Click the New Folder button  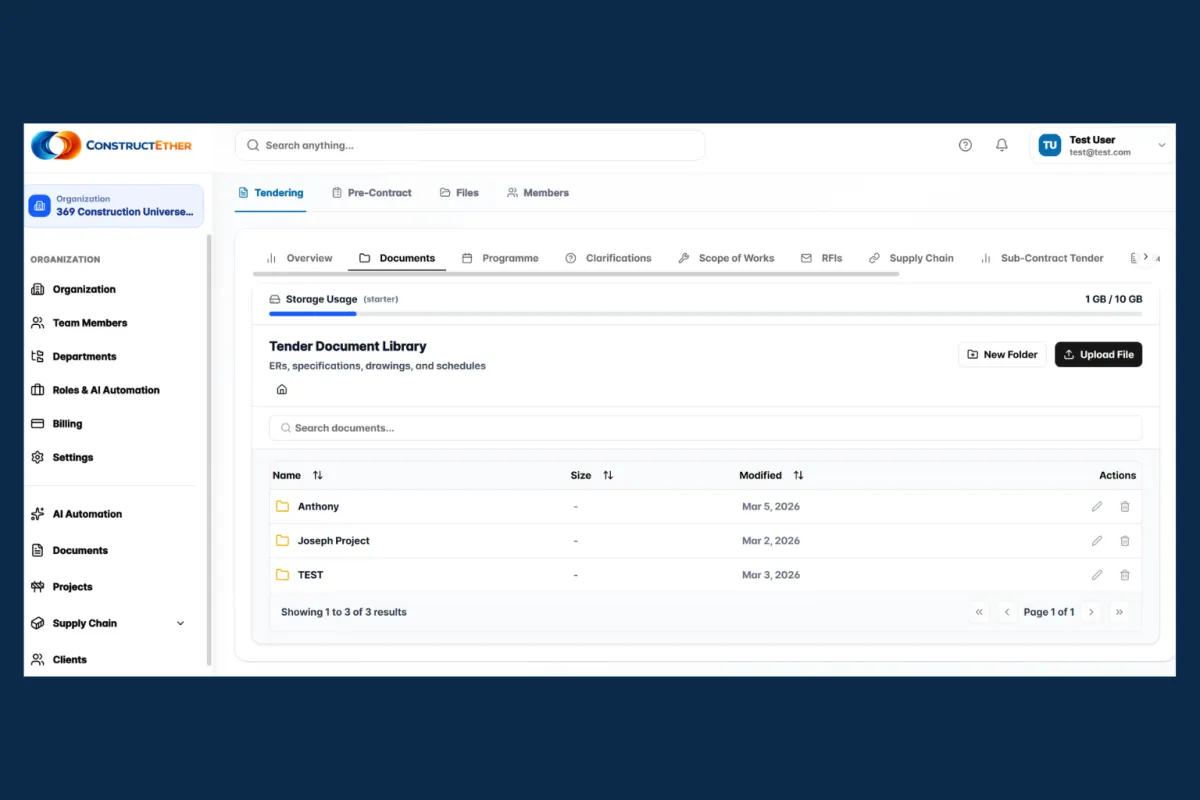point(1002,354)
